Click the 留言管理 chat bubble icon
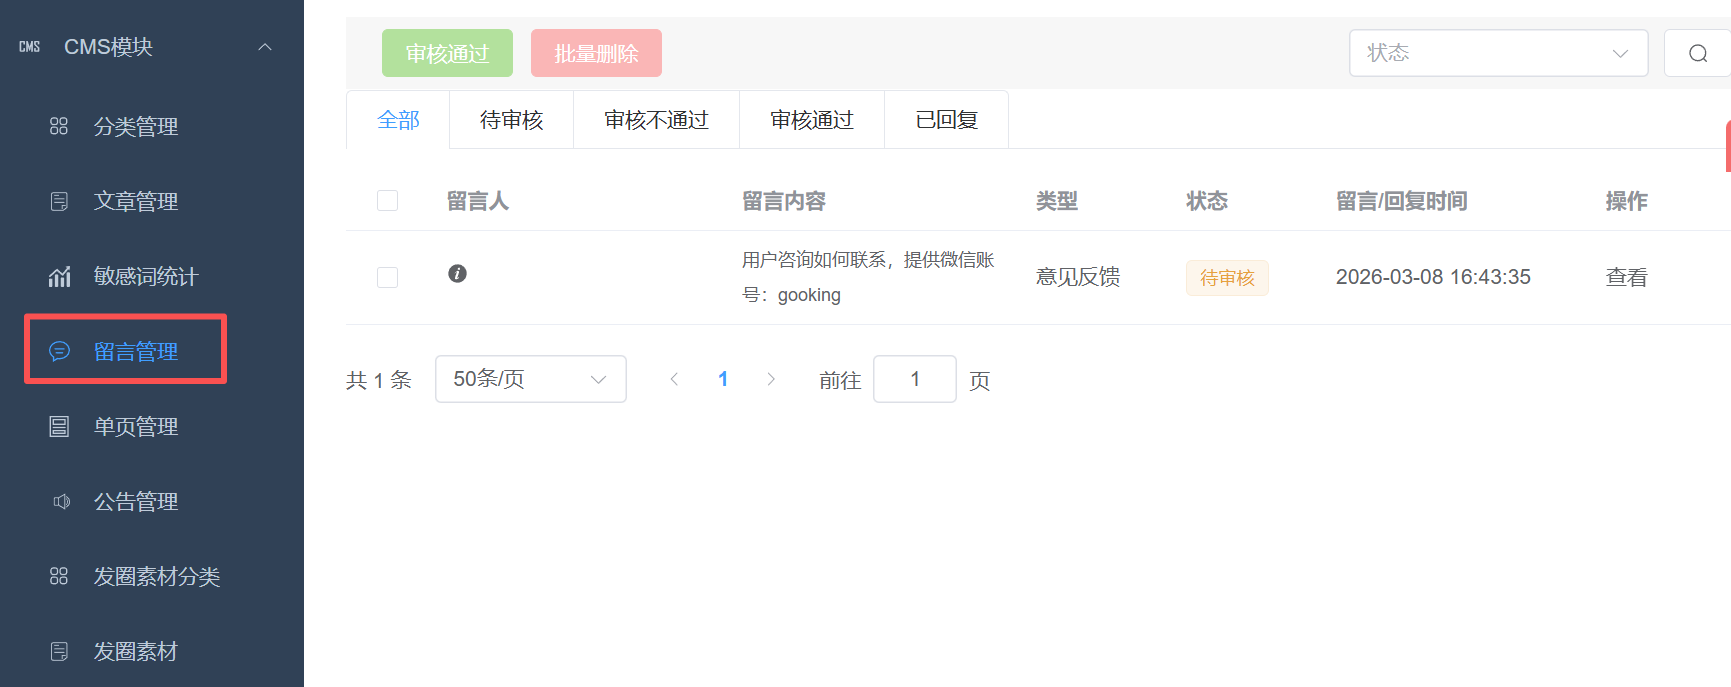This screenshot has width=1731, height=687. tap(59, 351)
